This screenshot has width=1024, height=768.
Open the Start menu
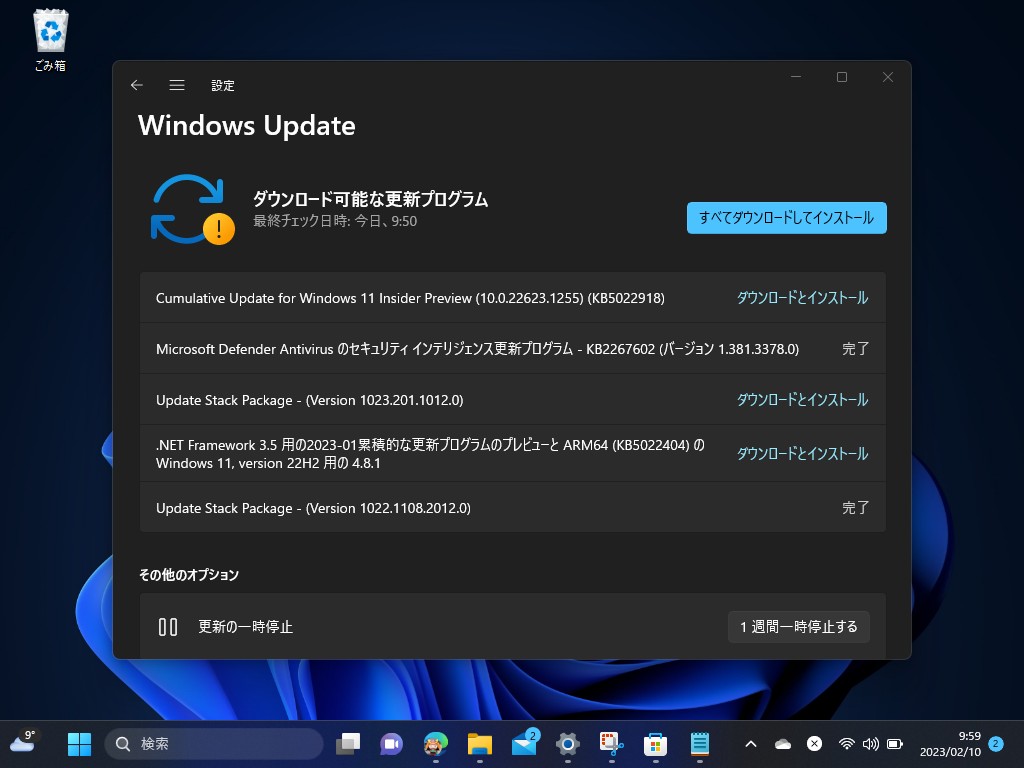(x=79, y=744)
